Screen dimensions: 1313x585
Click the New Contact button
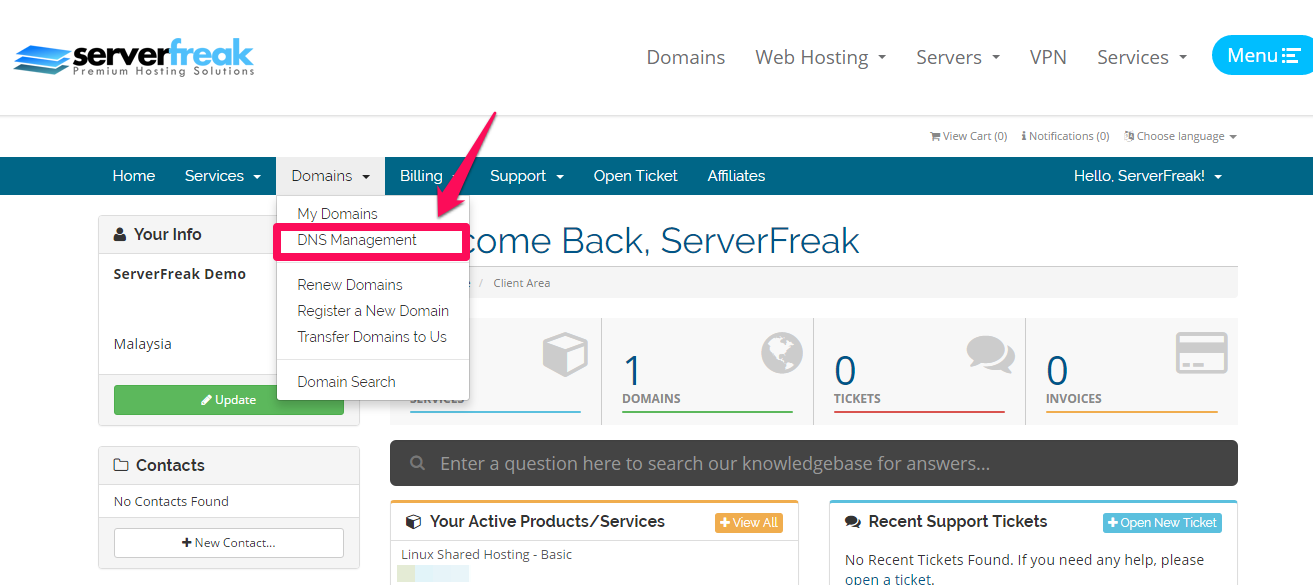coord(229,543)
